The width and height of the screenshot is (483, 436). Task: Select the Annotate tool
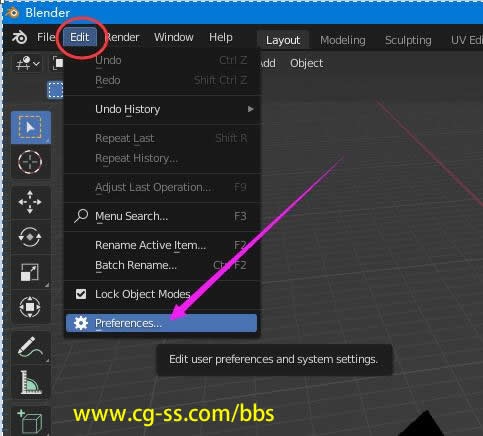click(30, 347)
